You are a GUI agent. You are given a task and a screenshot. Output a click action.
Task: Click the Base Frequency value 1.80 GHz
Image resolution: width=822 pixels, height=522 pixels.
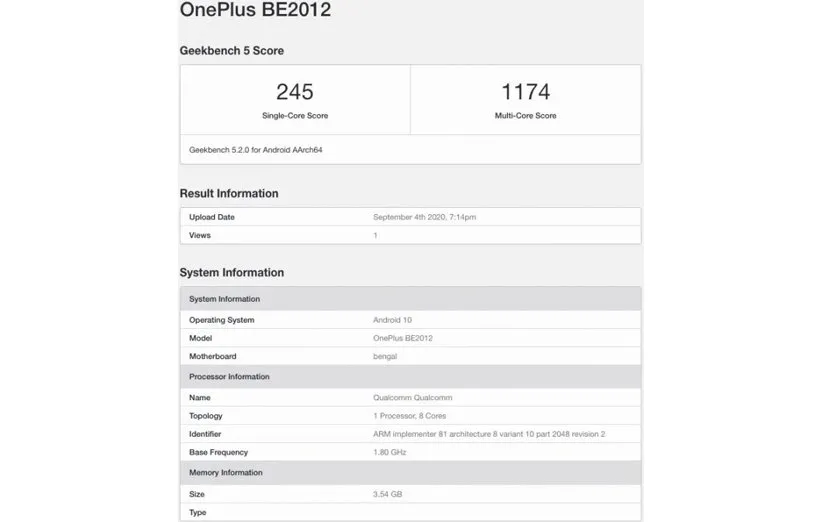[390, 452]
